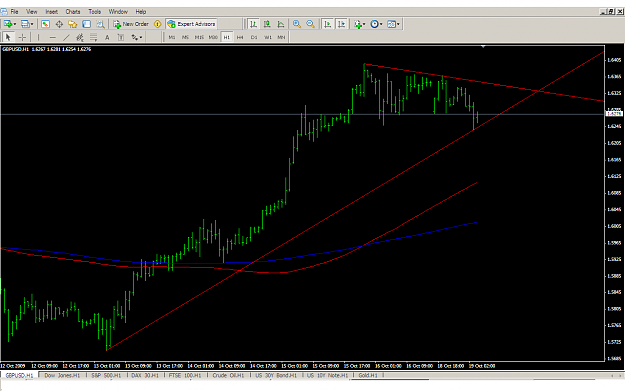Switch chart to Candlesticks mode
Image resolution: width=625 pixels, height=391 pixels.
pos(267,24)
